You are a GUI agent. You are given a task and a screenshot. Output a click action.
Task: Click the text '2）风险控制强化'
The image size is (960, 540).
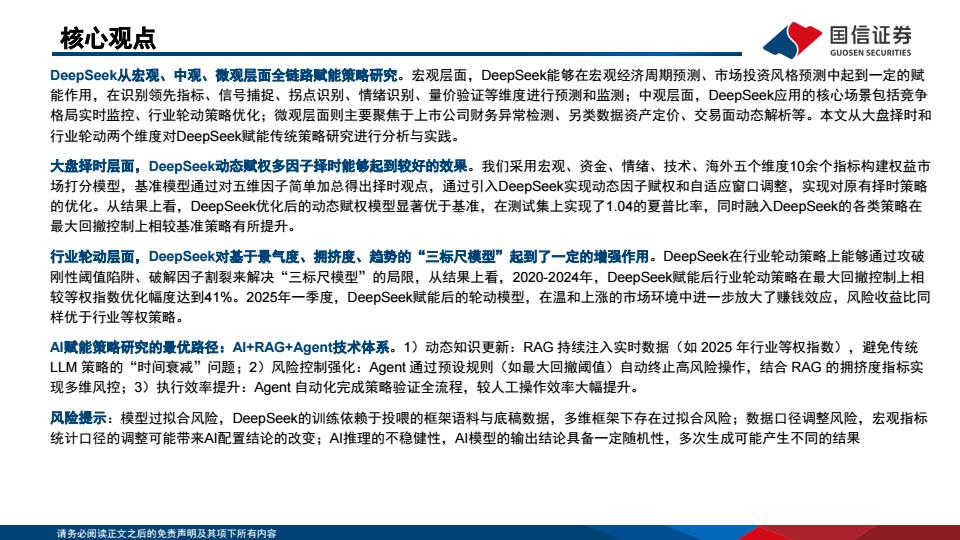[301, 367]
